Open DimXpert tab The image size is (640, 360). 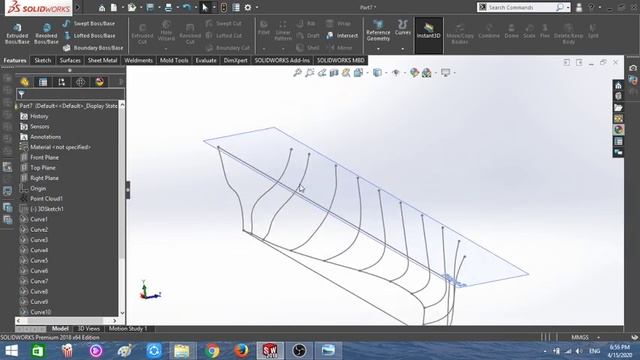click(x=236, y=60)
